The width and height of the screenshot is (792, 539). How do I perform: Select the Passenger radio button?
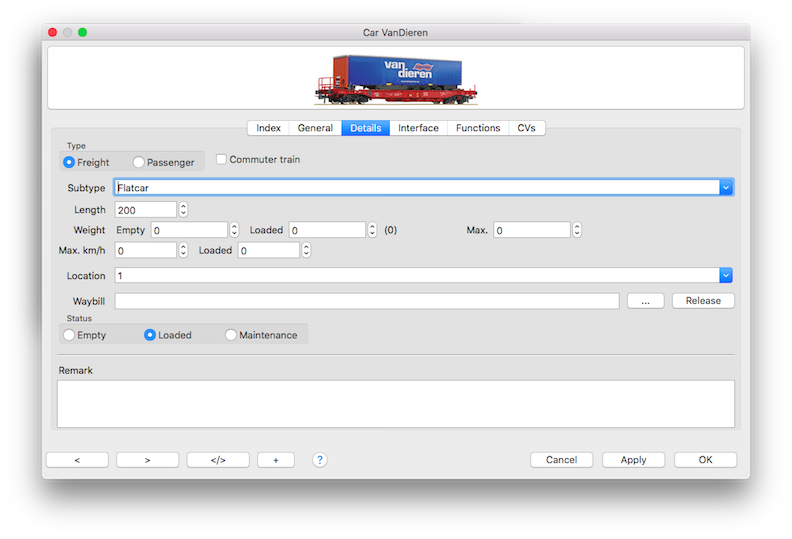[x=139, y=162]
